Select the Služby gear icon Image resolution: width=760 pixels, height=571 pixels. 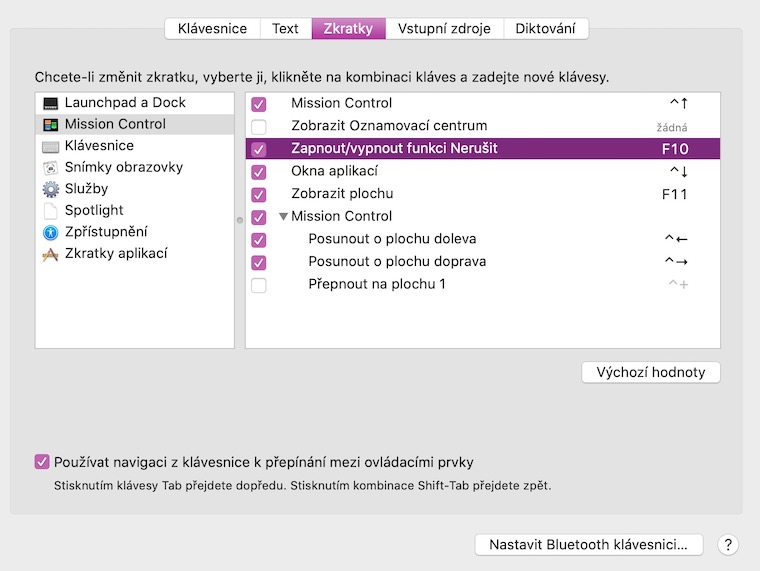[x=50, y=189]
